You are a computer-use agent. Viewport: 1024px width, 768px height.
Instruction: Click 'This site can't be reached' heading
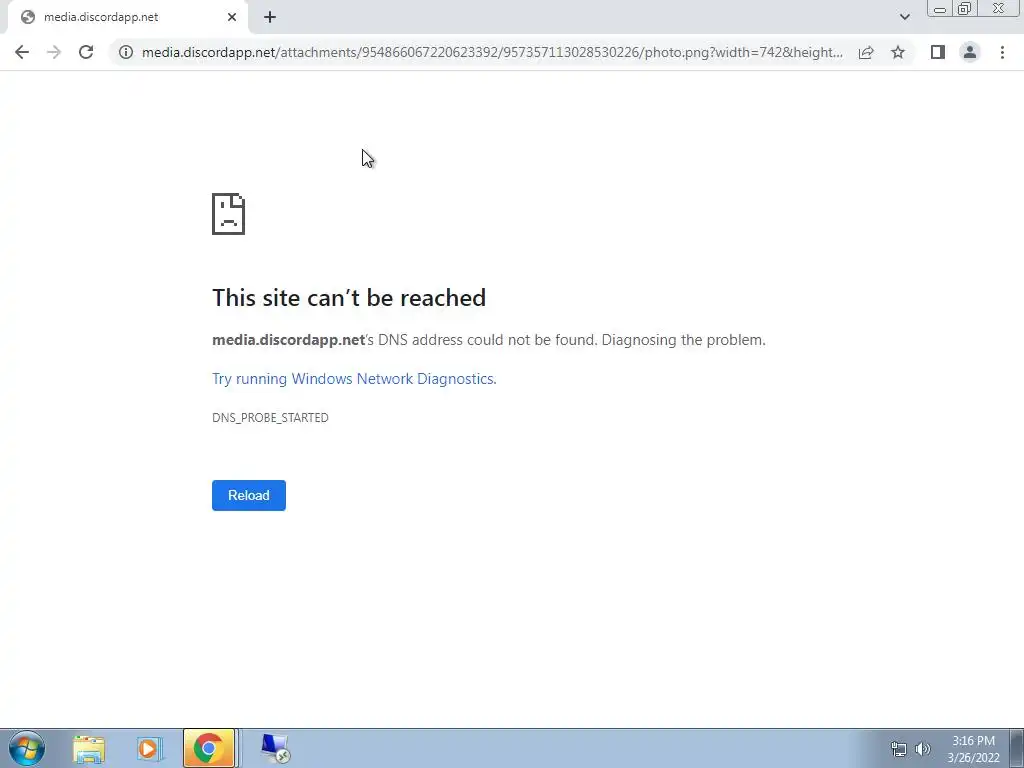coord(349,298)
